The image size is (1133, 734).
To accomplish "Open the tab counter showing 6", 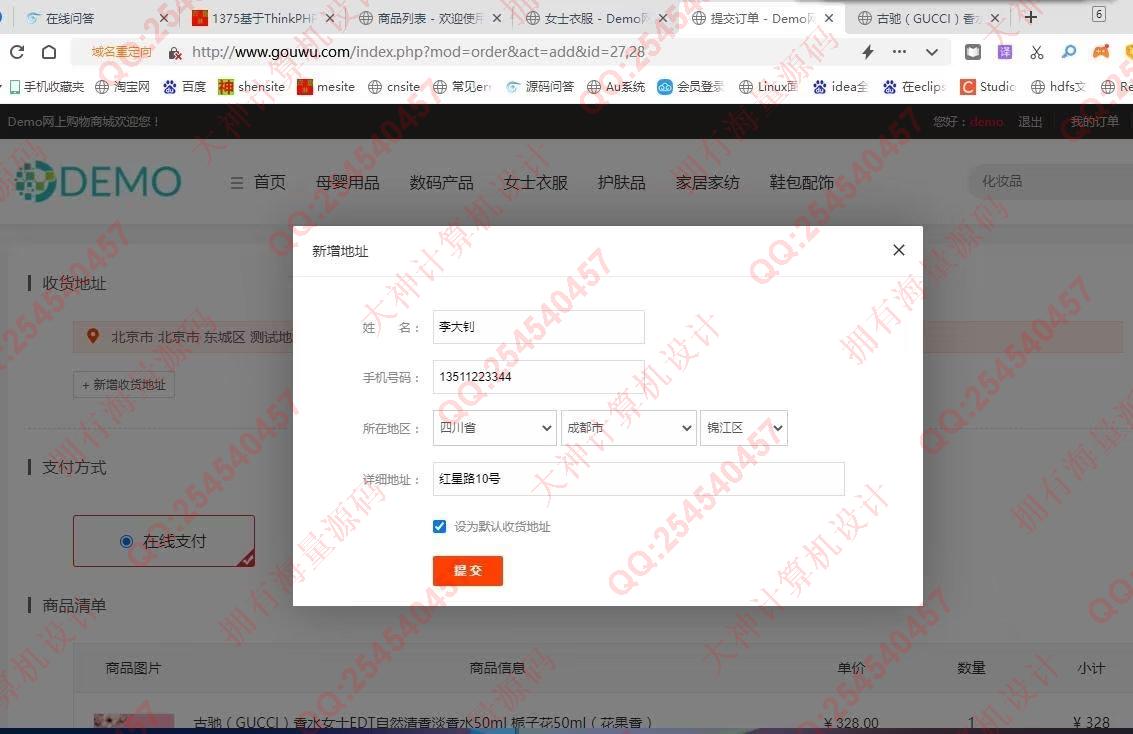I will [1099, 14].
